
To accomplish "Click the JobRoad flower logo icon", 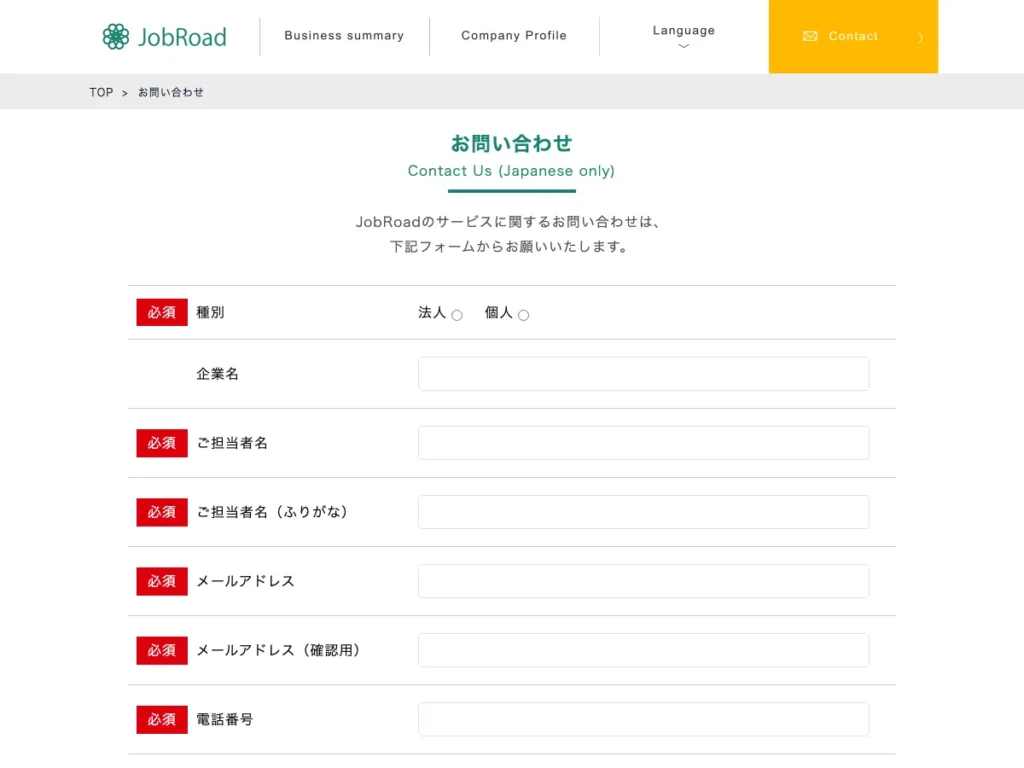I will (x=116, y=37).
